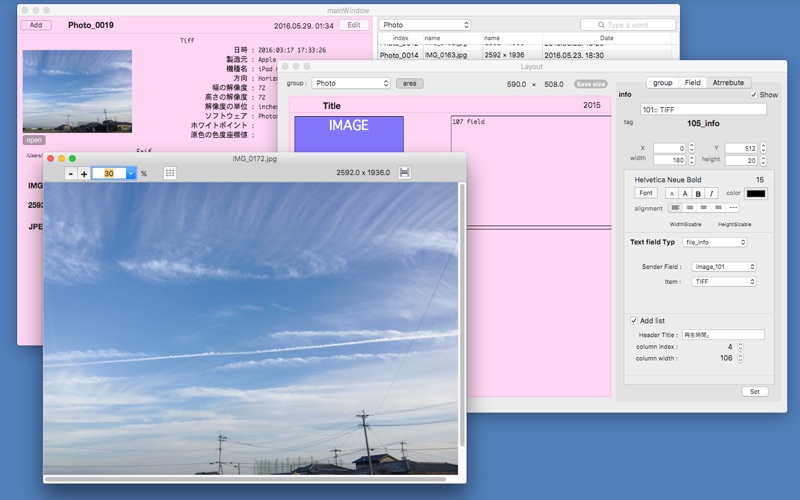Zoom in with the plus button in IMG_0172.jpg window
Screen dimensions: 800x500
click(84, 174)
